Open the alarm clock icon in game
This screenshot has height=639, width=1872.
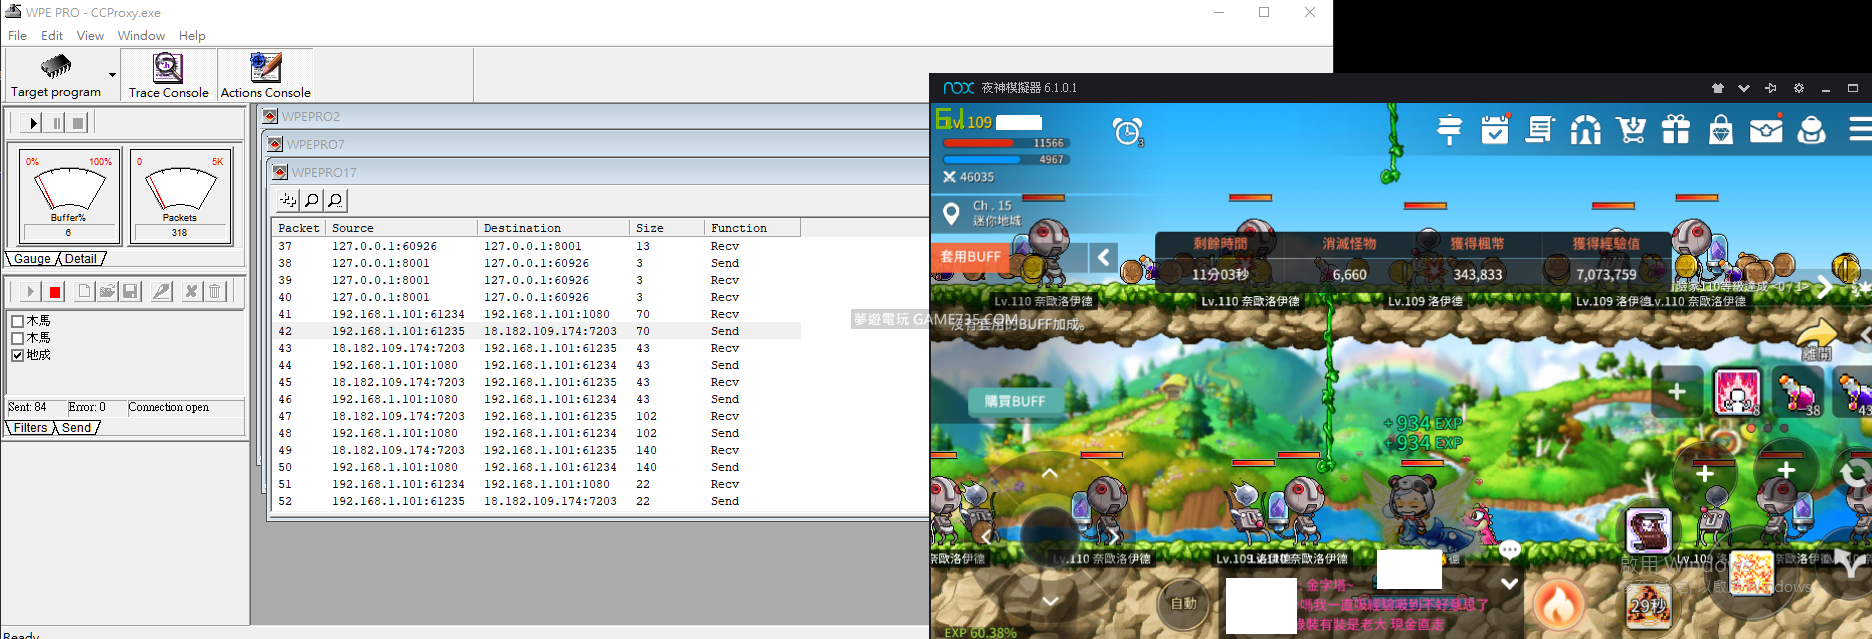click(x=1128, y=131)
